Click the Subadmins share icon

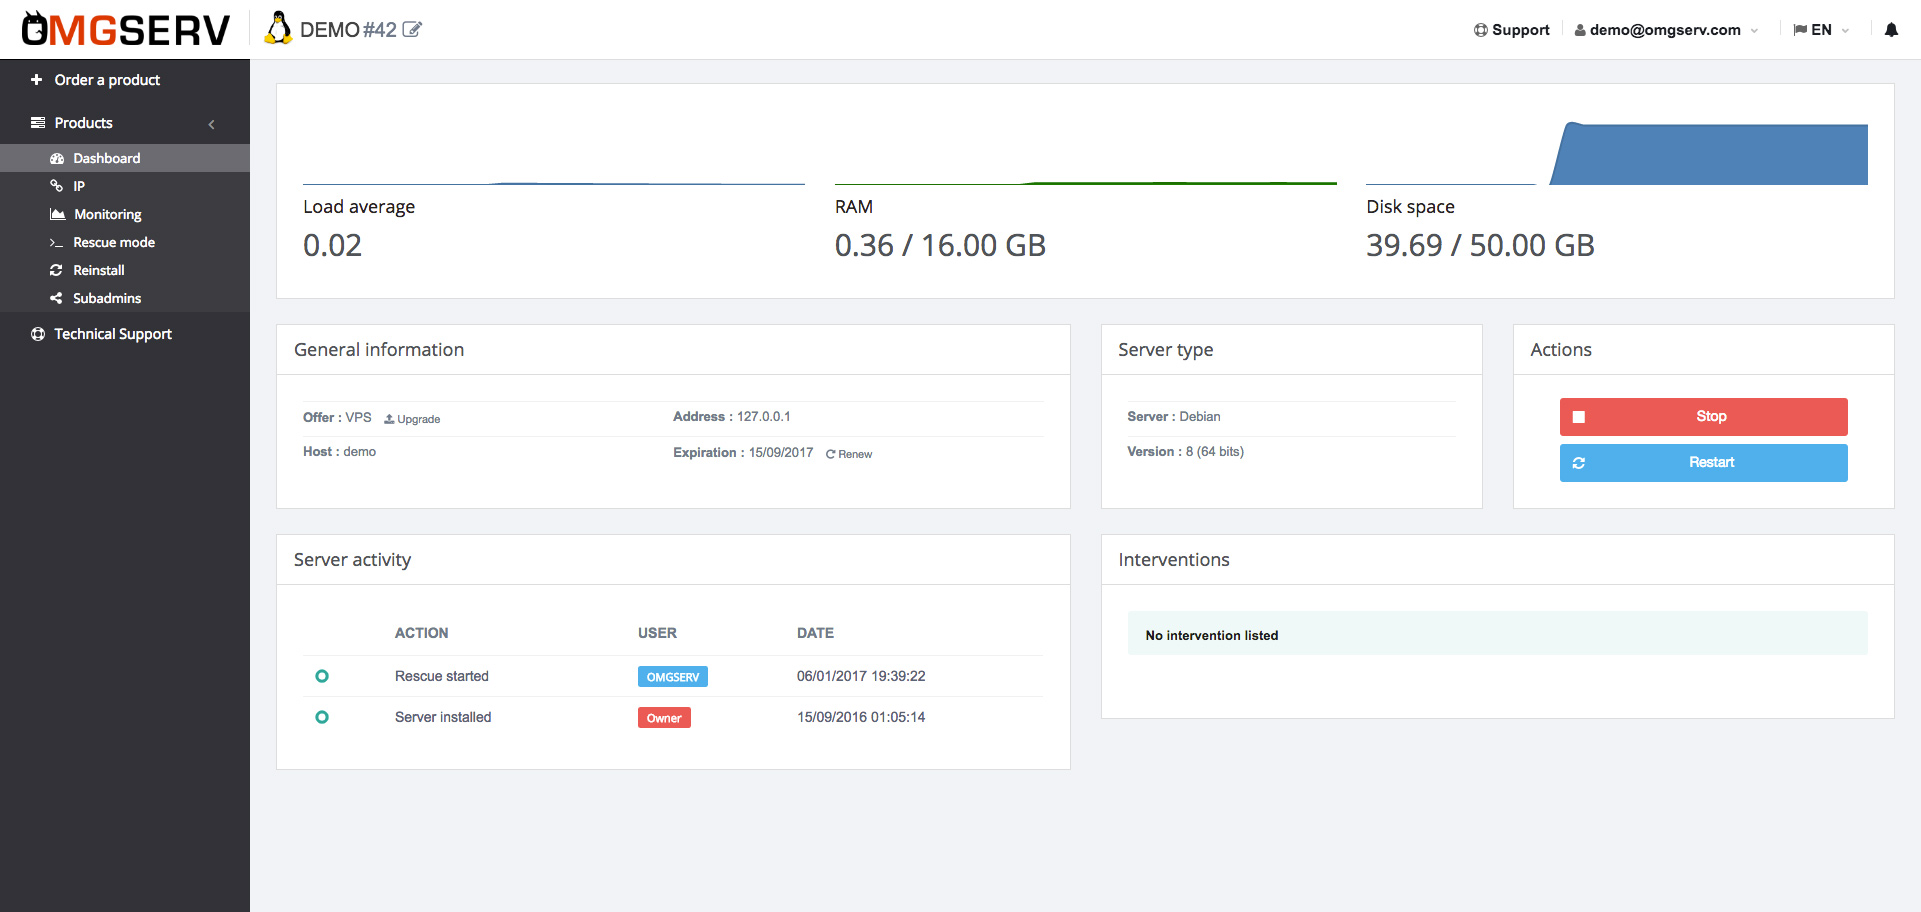tap(57, 298)
